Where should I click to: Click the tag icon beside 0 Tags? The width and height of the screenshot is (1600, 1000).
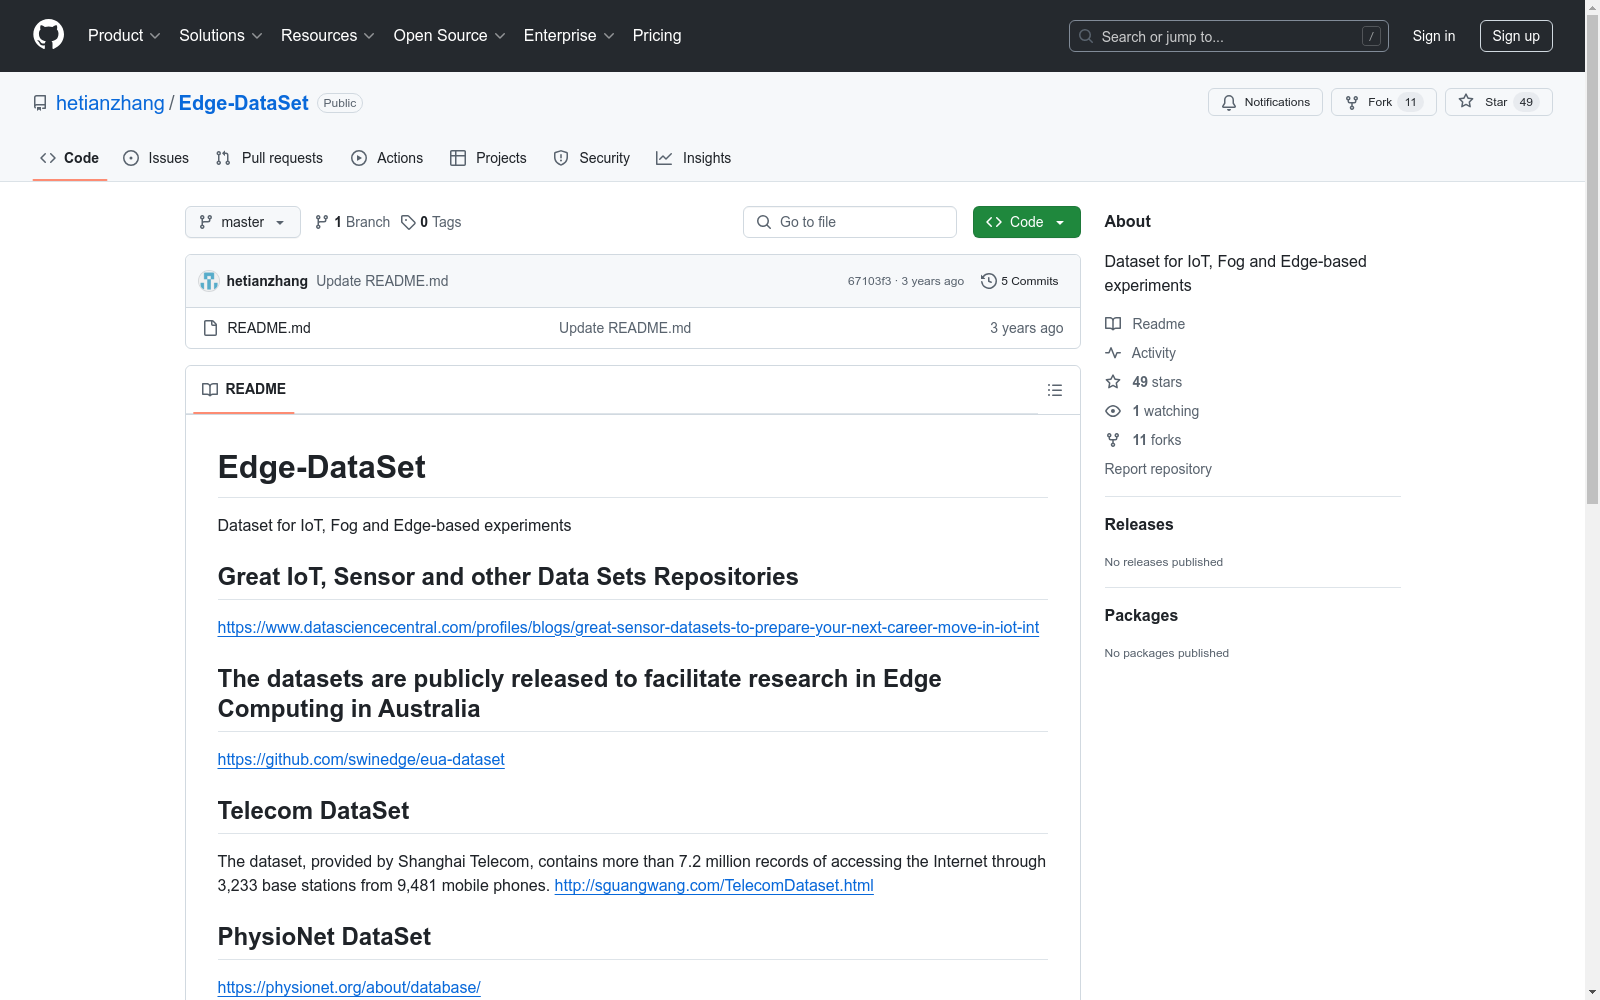pyautogui.click(x=408, y=222)
